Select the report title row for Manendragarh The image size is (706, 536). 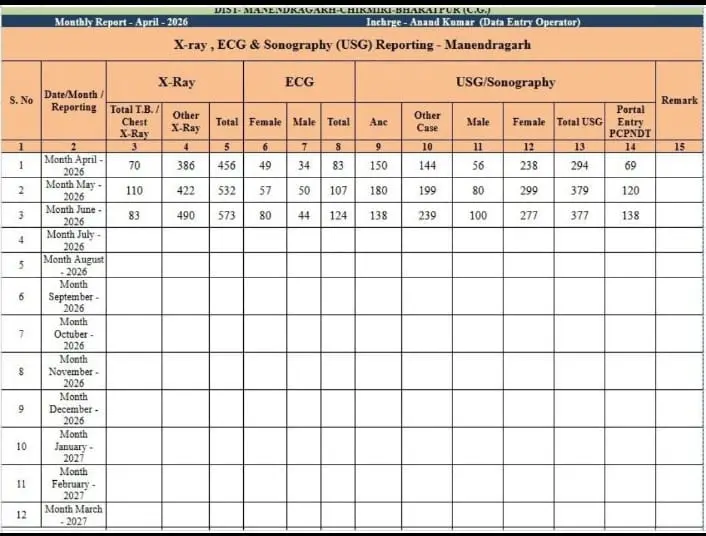point(352,45)
